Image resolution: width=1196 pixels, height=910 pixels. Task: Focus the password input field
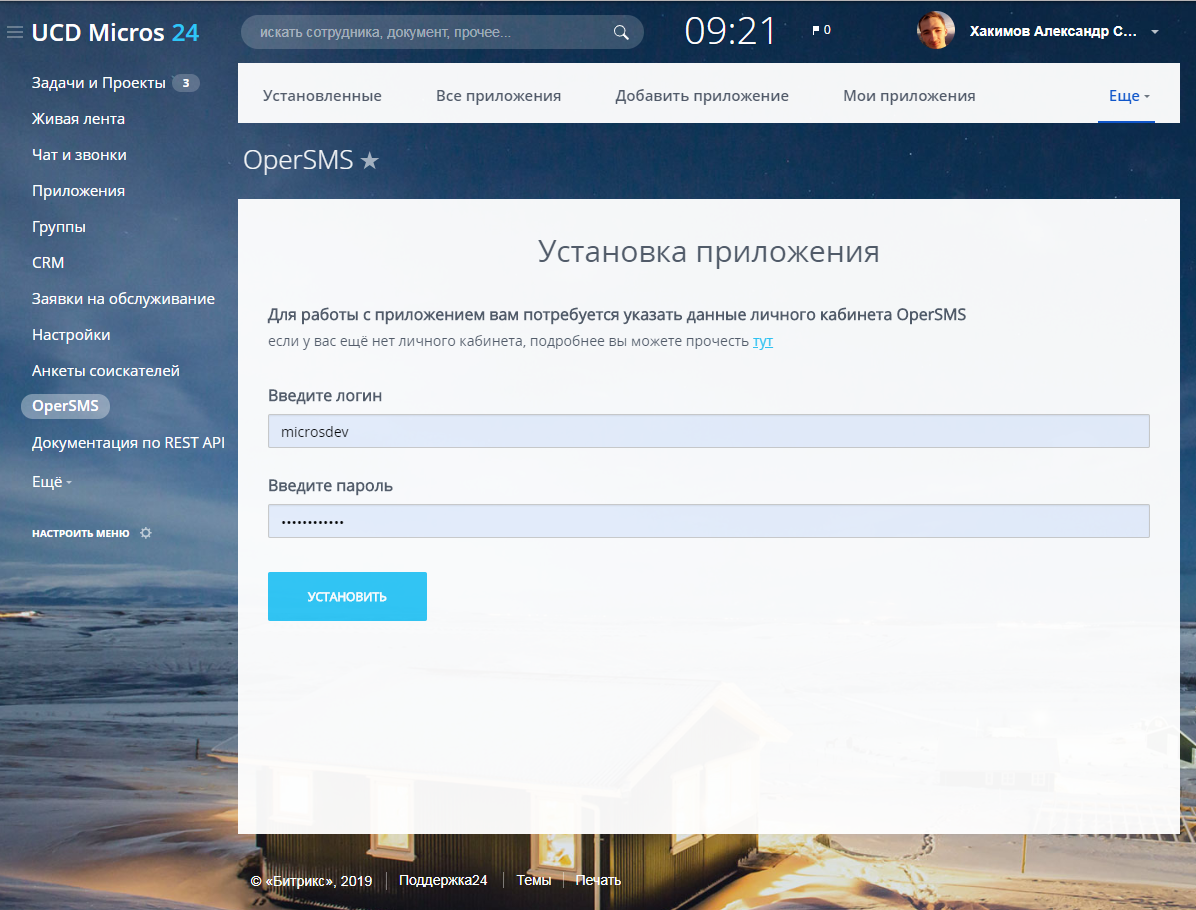(x=709, y=521)
